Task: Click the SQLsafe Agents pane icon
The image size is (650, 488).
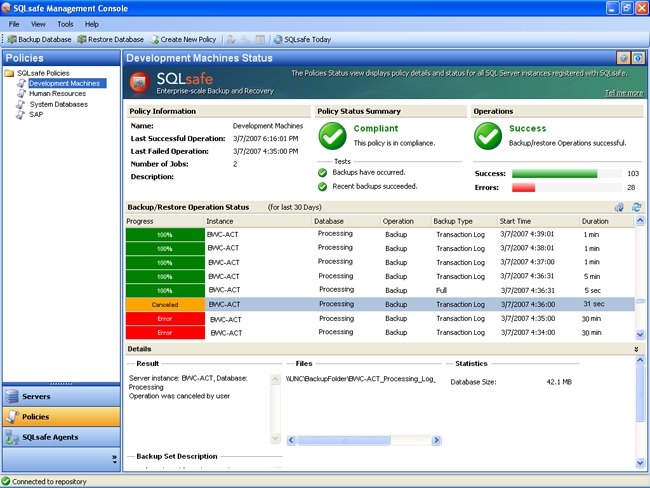Action: click(x=12, y=437)
